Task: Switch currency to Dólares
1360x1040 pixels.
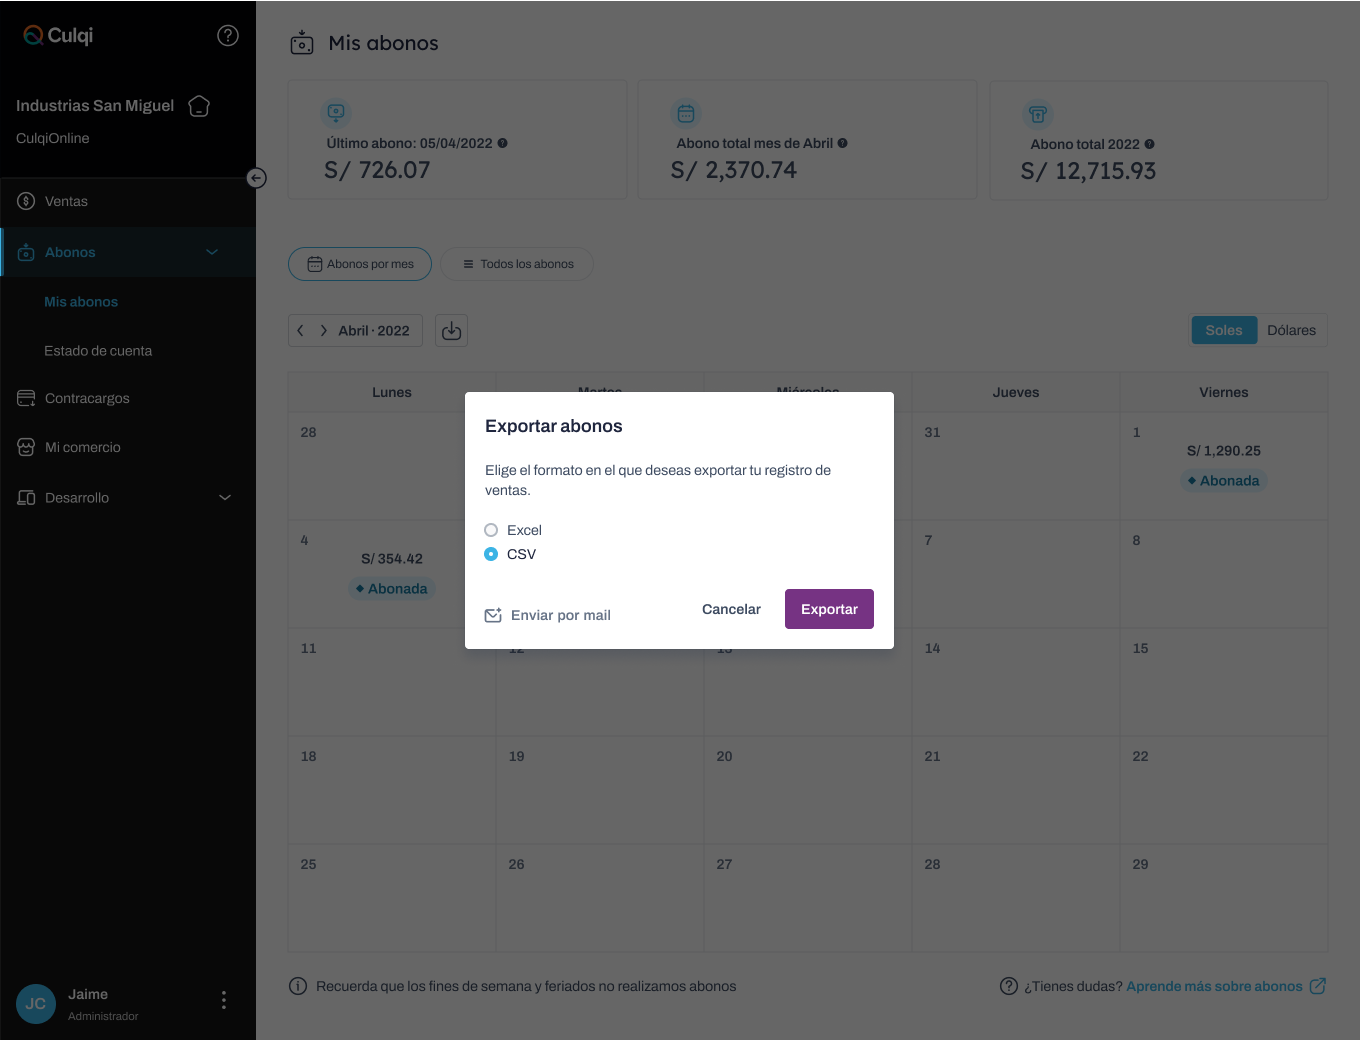Action: pyautogui.click(x=1291, y=331)
